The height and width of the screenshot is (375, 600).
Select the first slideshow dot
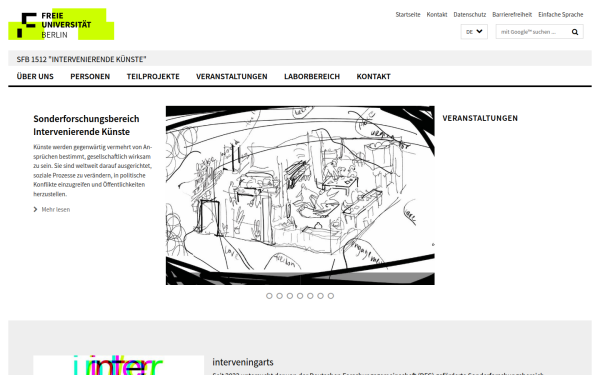(x=269, y=296)
